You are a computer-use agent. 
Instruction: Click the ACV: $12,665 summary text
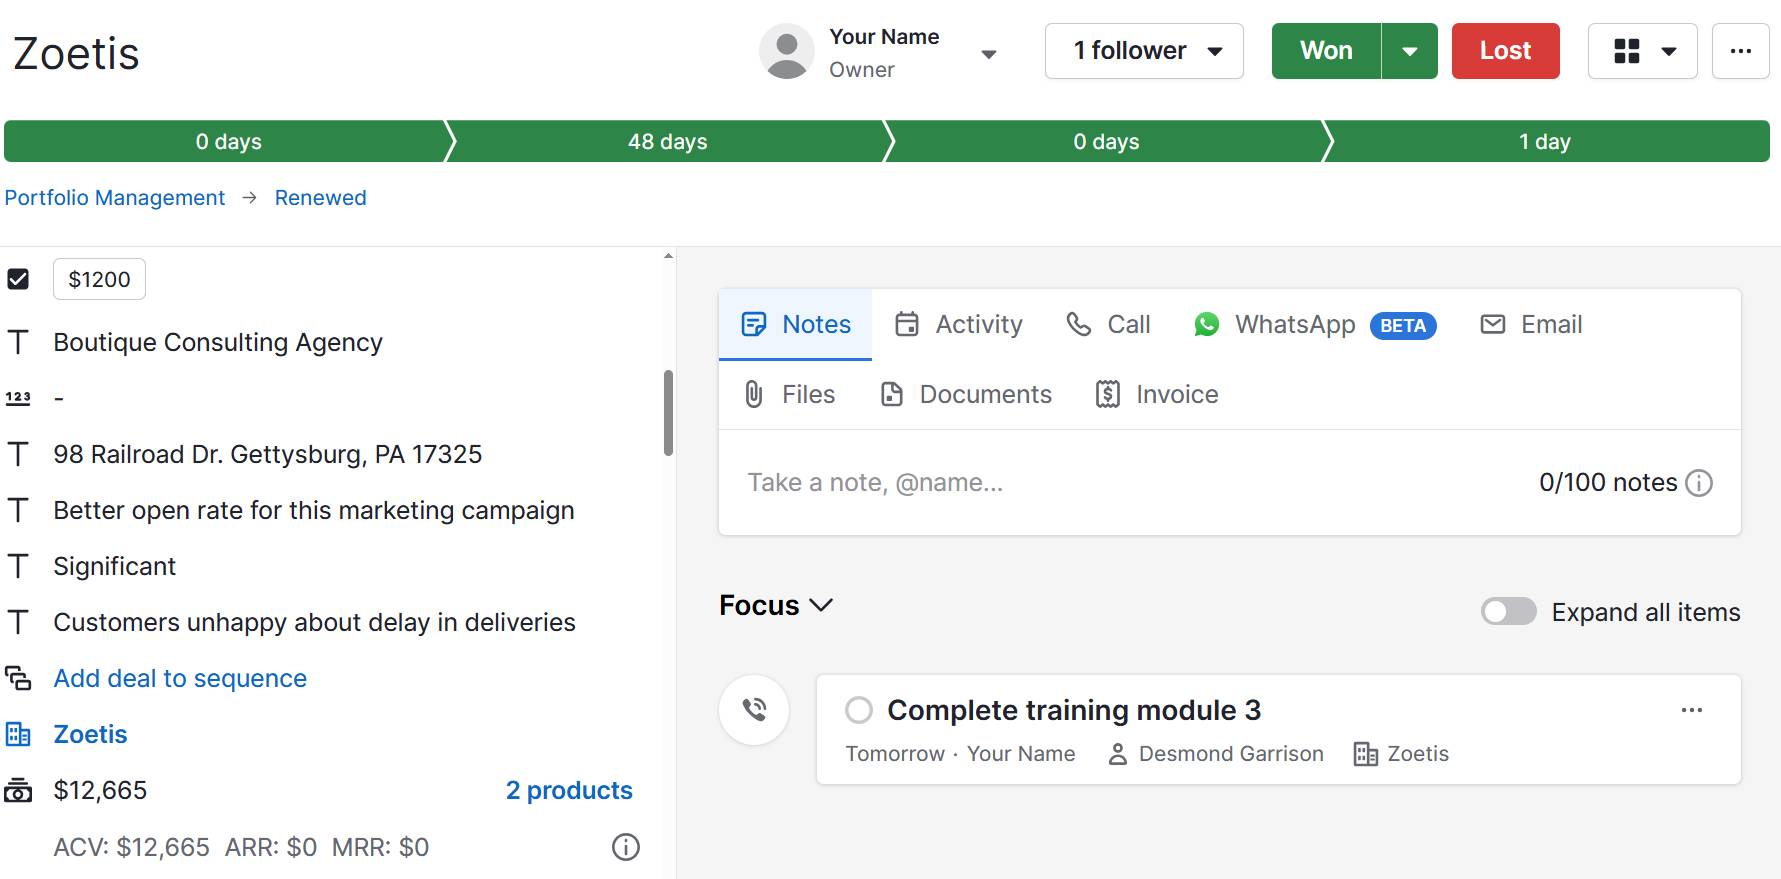(x=131, y=847)
